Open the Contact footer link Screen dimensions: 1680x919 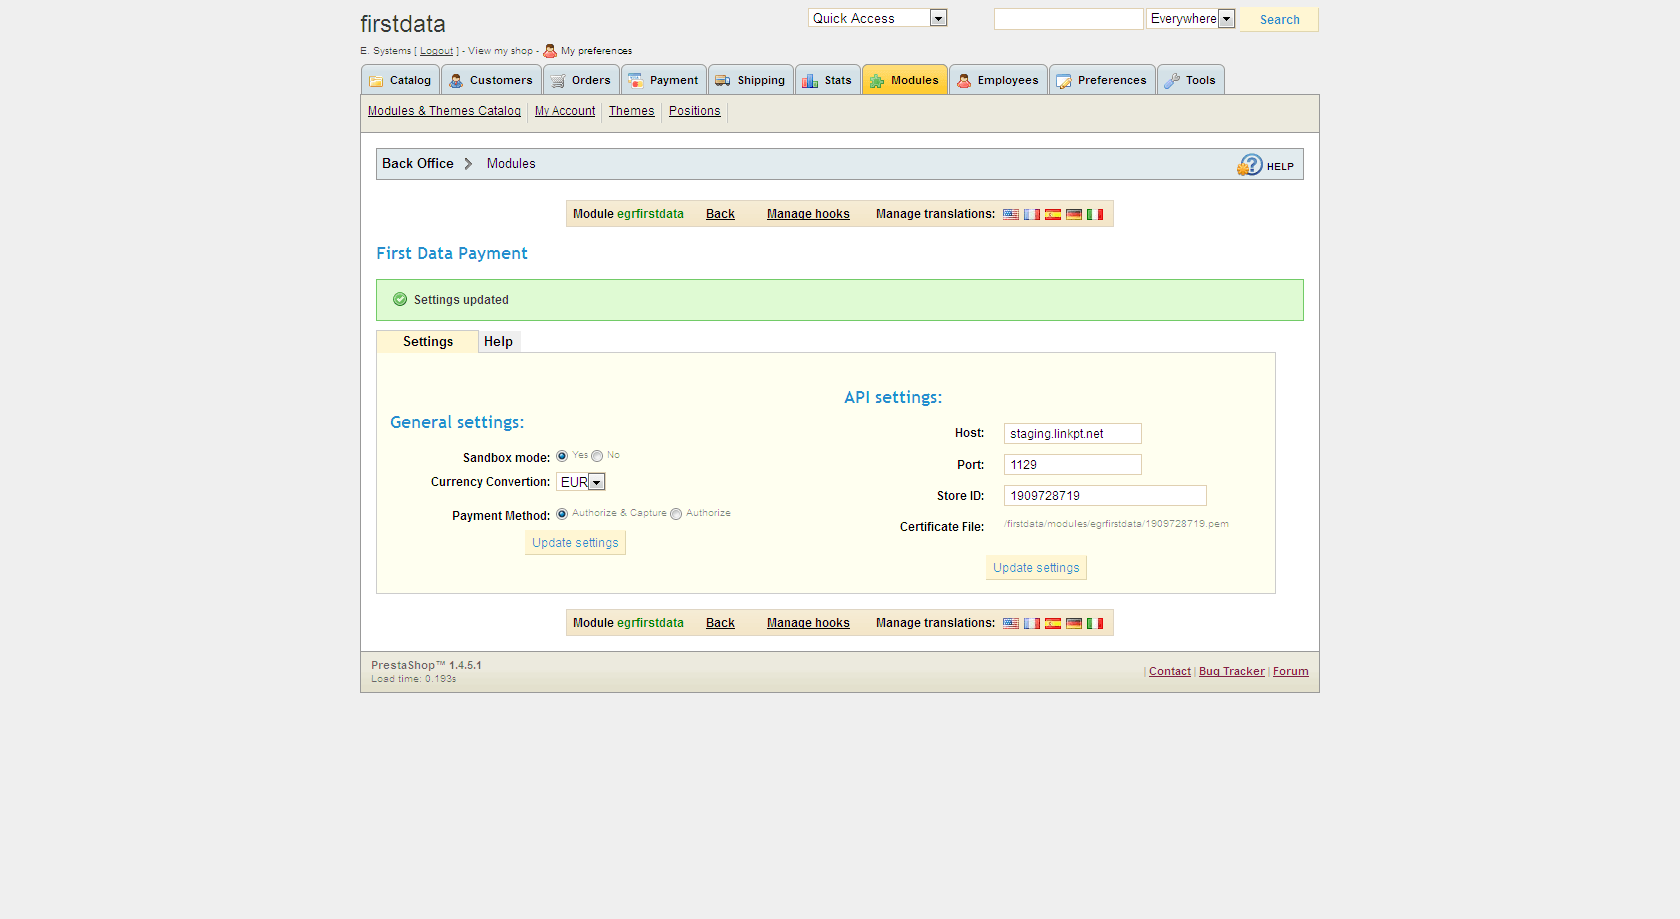click(1170, 672)
